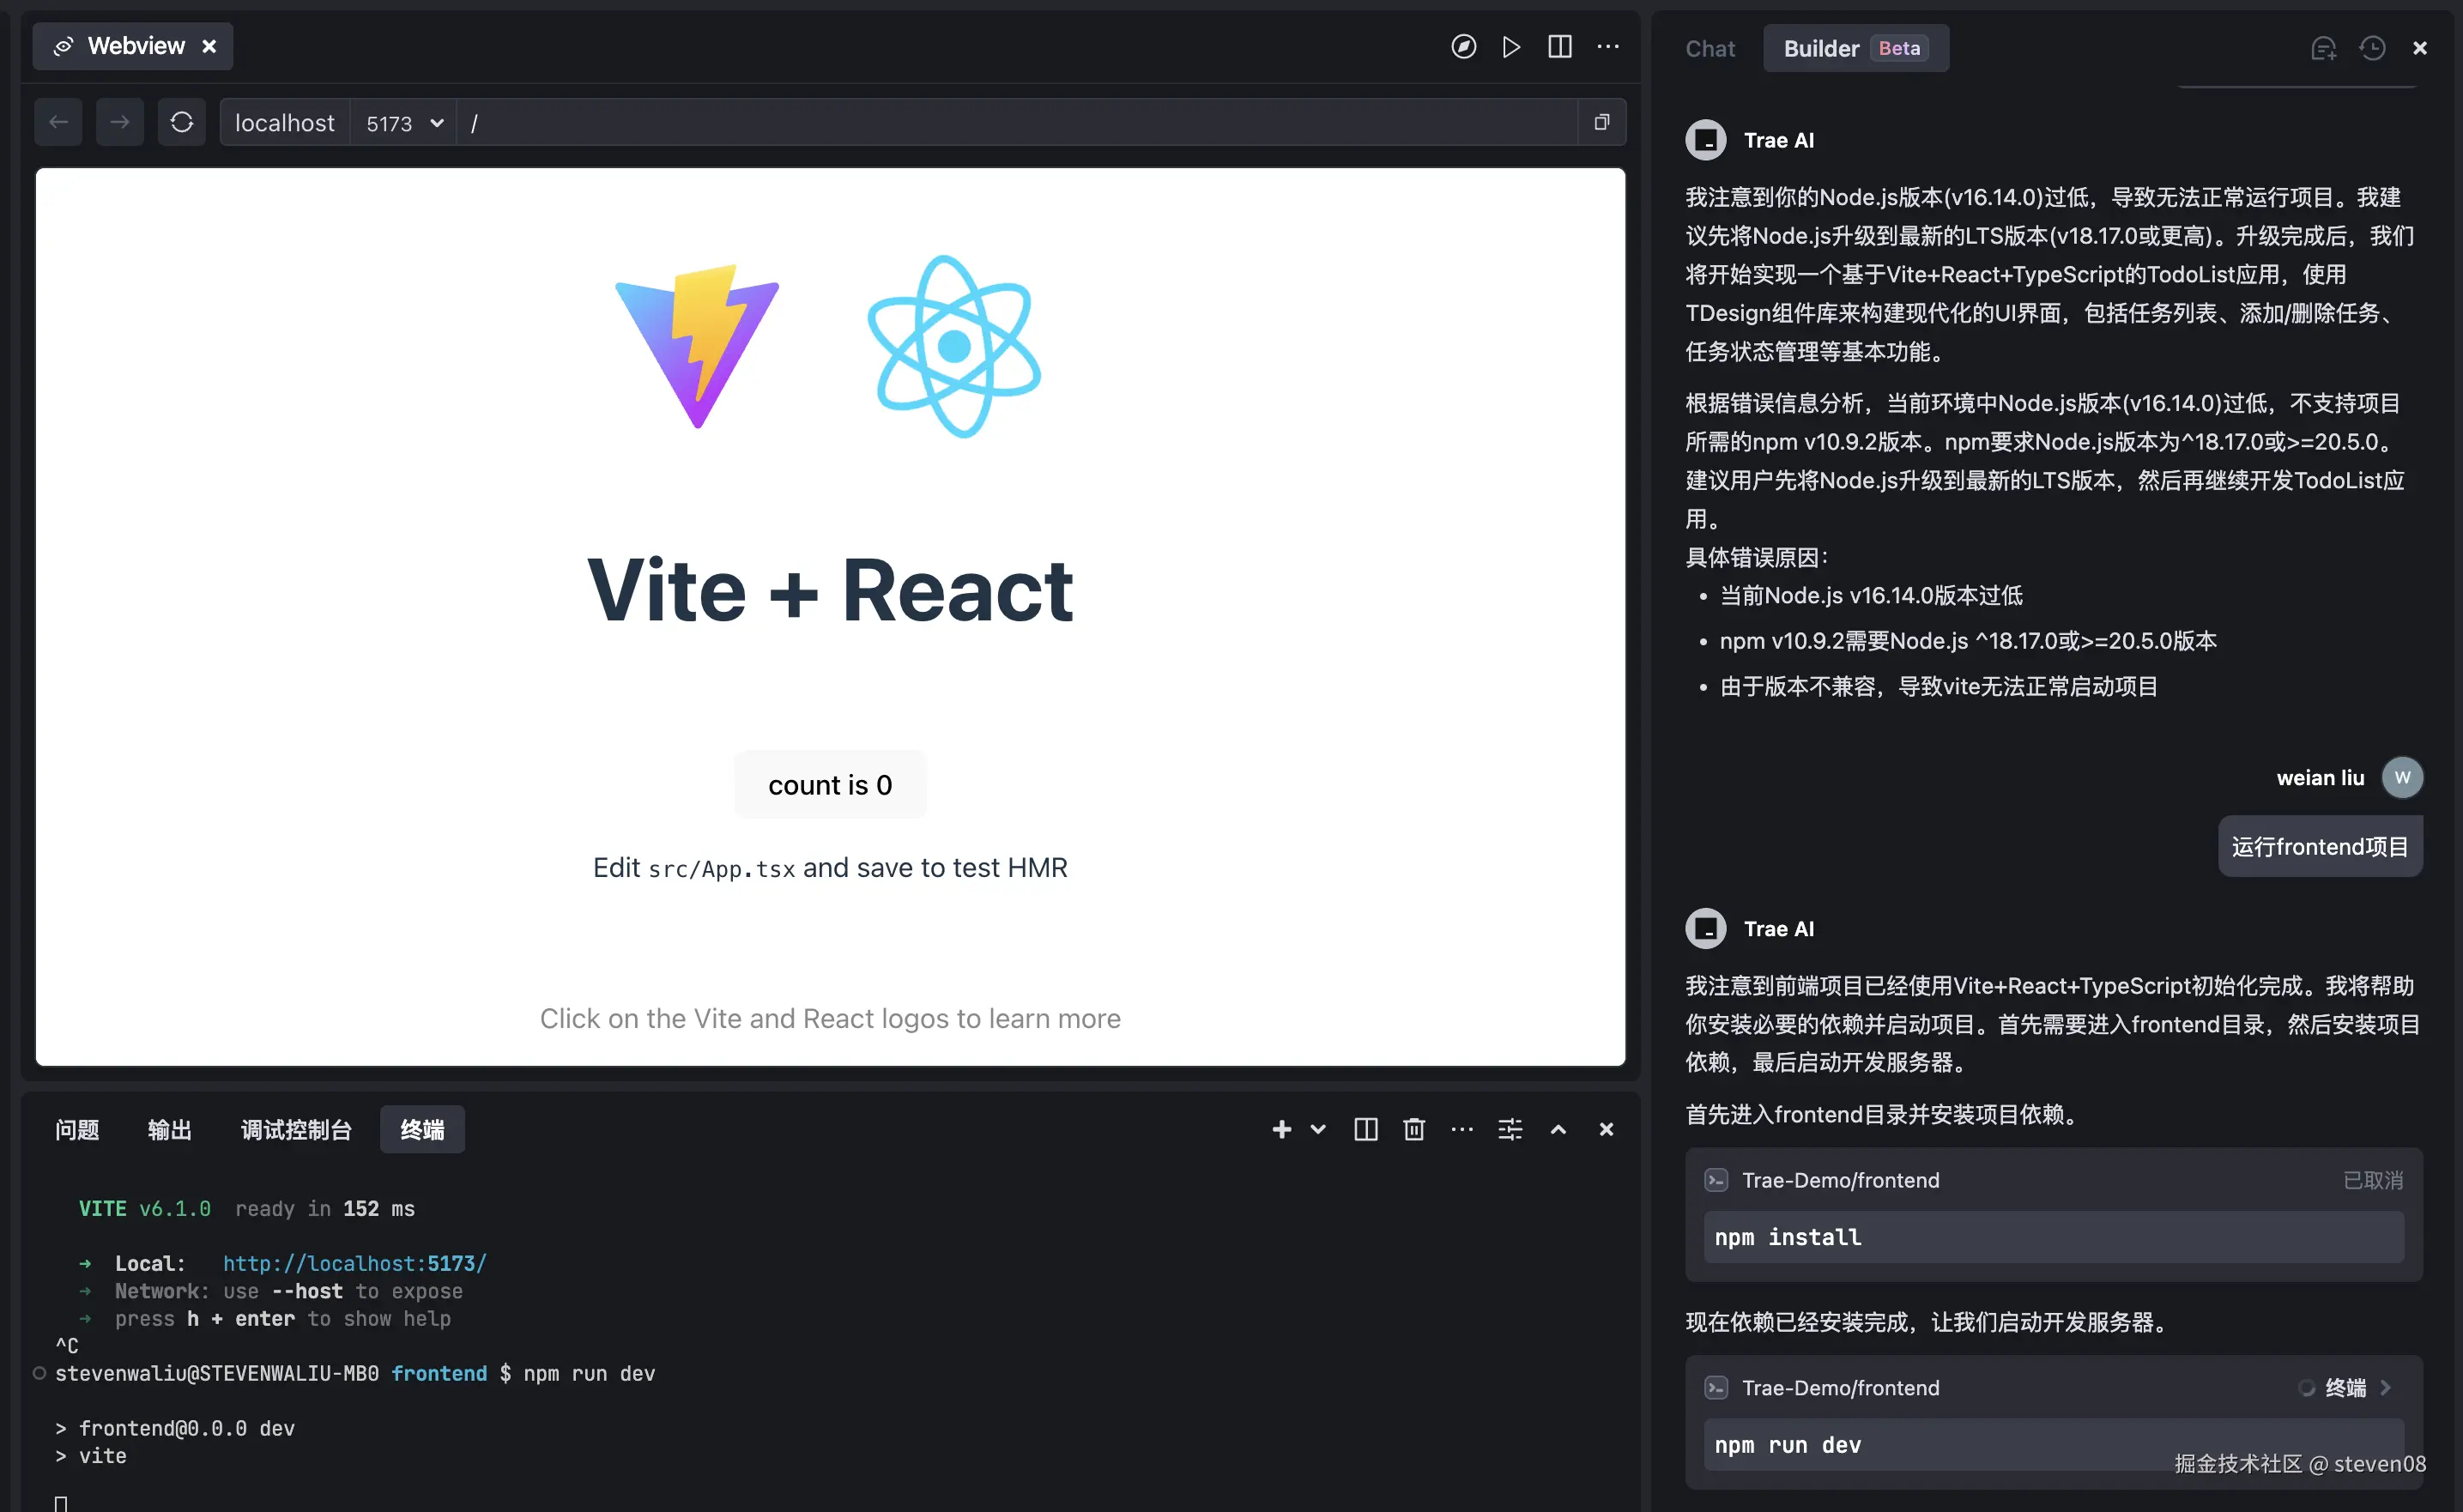
Task: Split the editor layout
Action: tap(1559, 47)
